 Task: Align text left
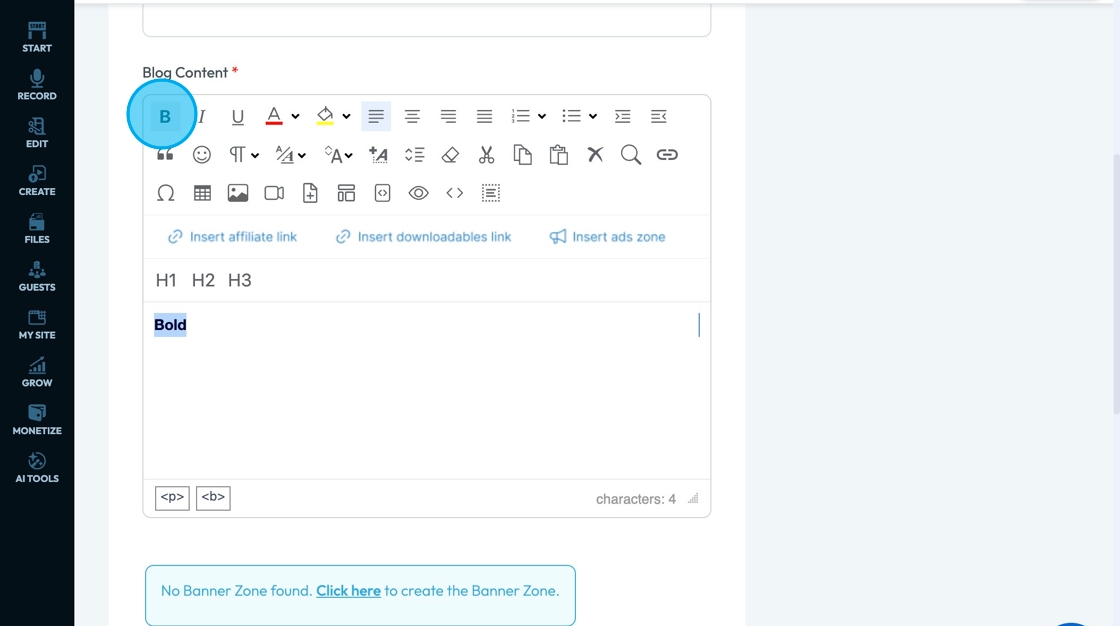(376, 116)
